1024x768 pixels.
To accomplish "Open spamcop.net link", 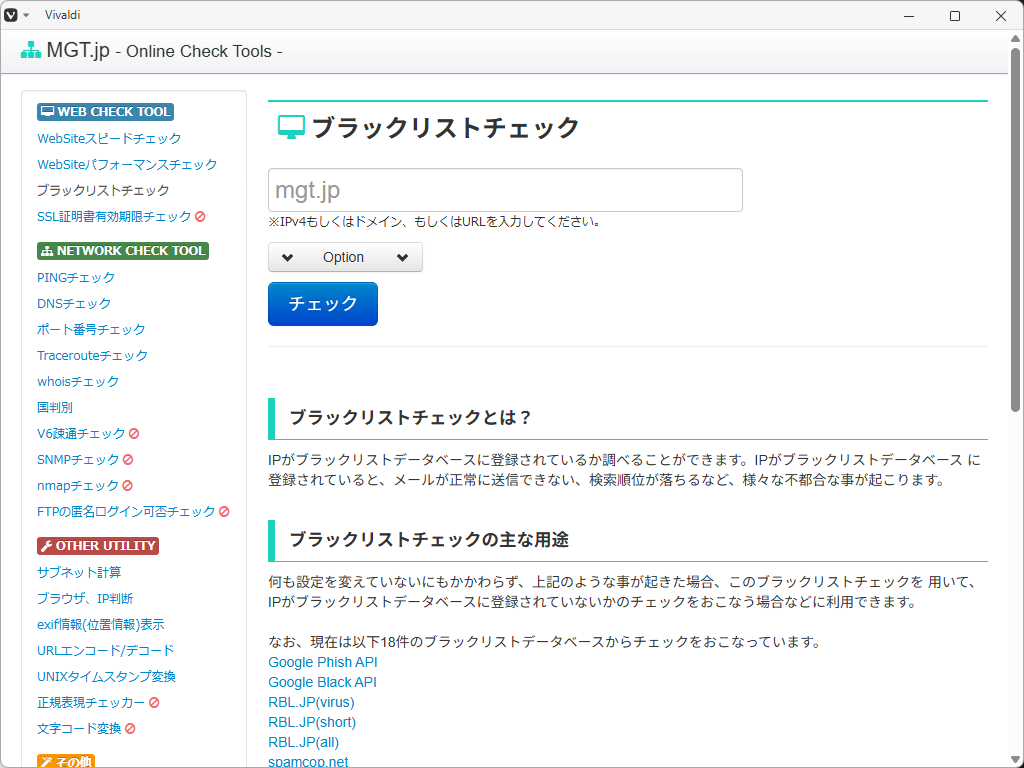I will click(x=308, y=761).
